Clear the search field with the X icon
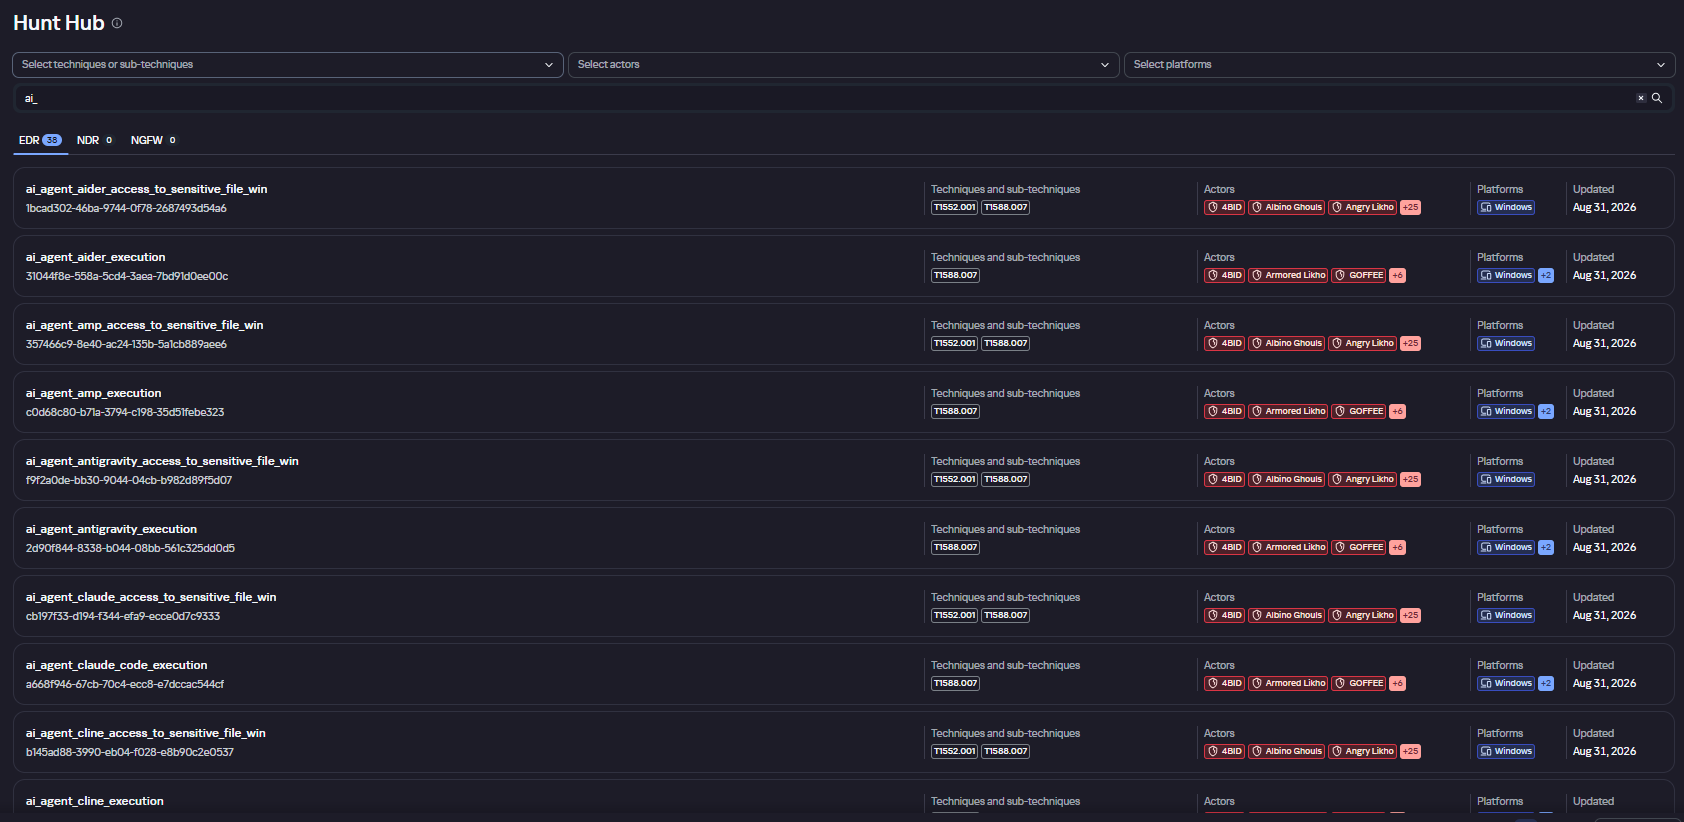 pos(1641,98)
